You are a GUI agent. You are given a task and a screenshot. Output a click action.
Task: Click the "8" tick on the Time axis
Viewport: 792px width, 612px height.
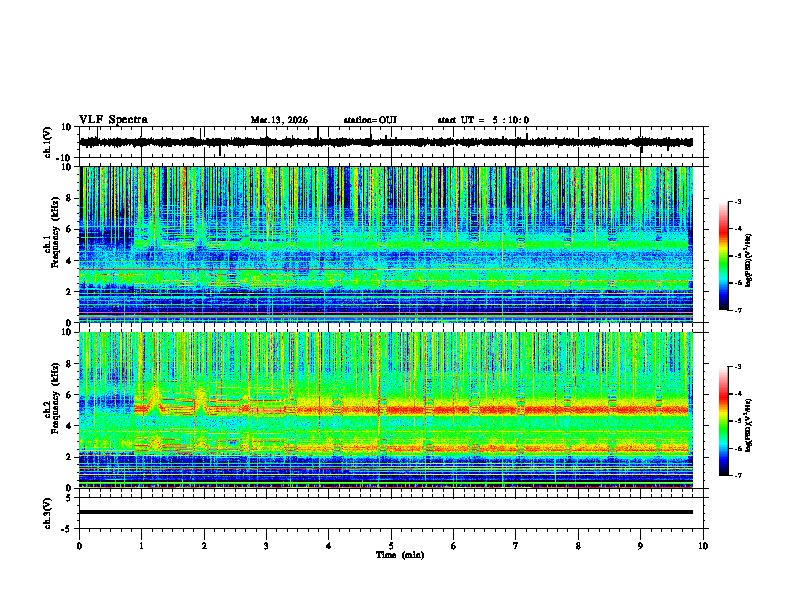click(x=578, y=546)
